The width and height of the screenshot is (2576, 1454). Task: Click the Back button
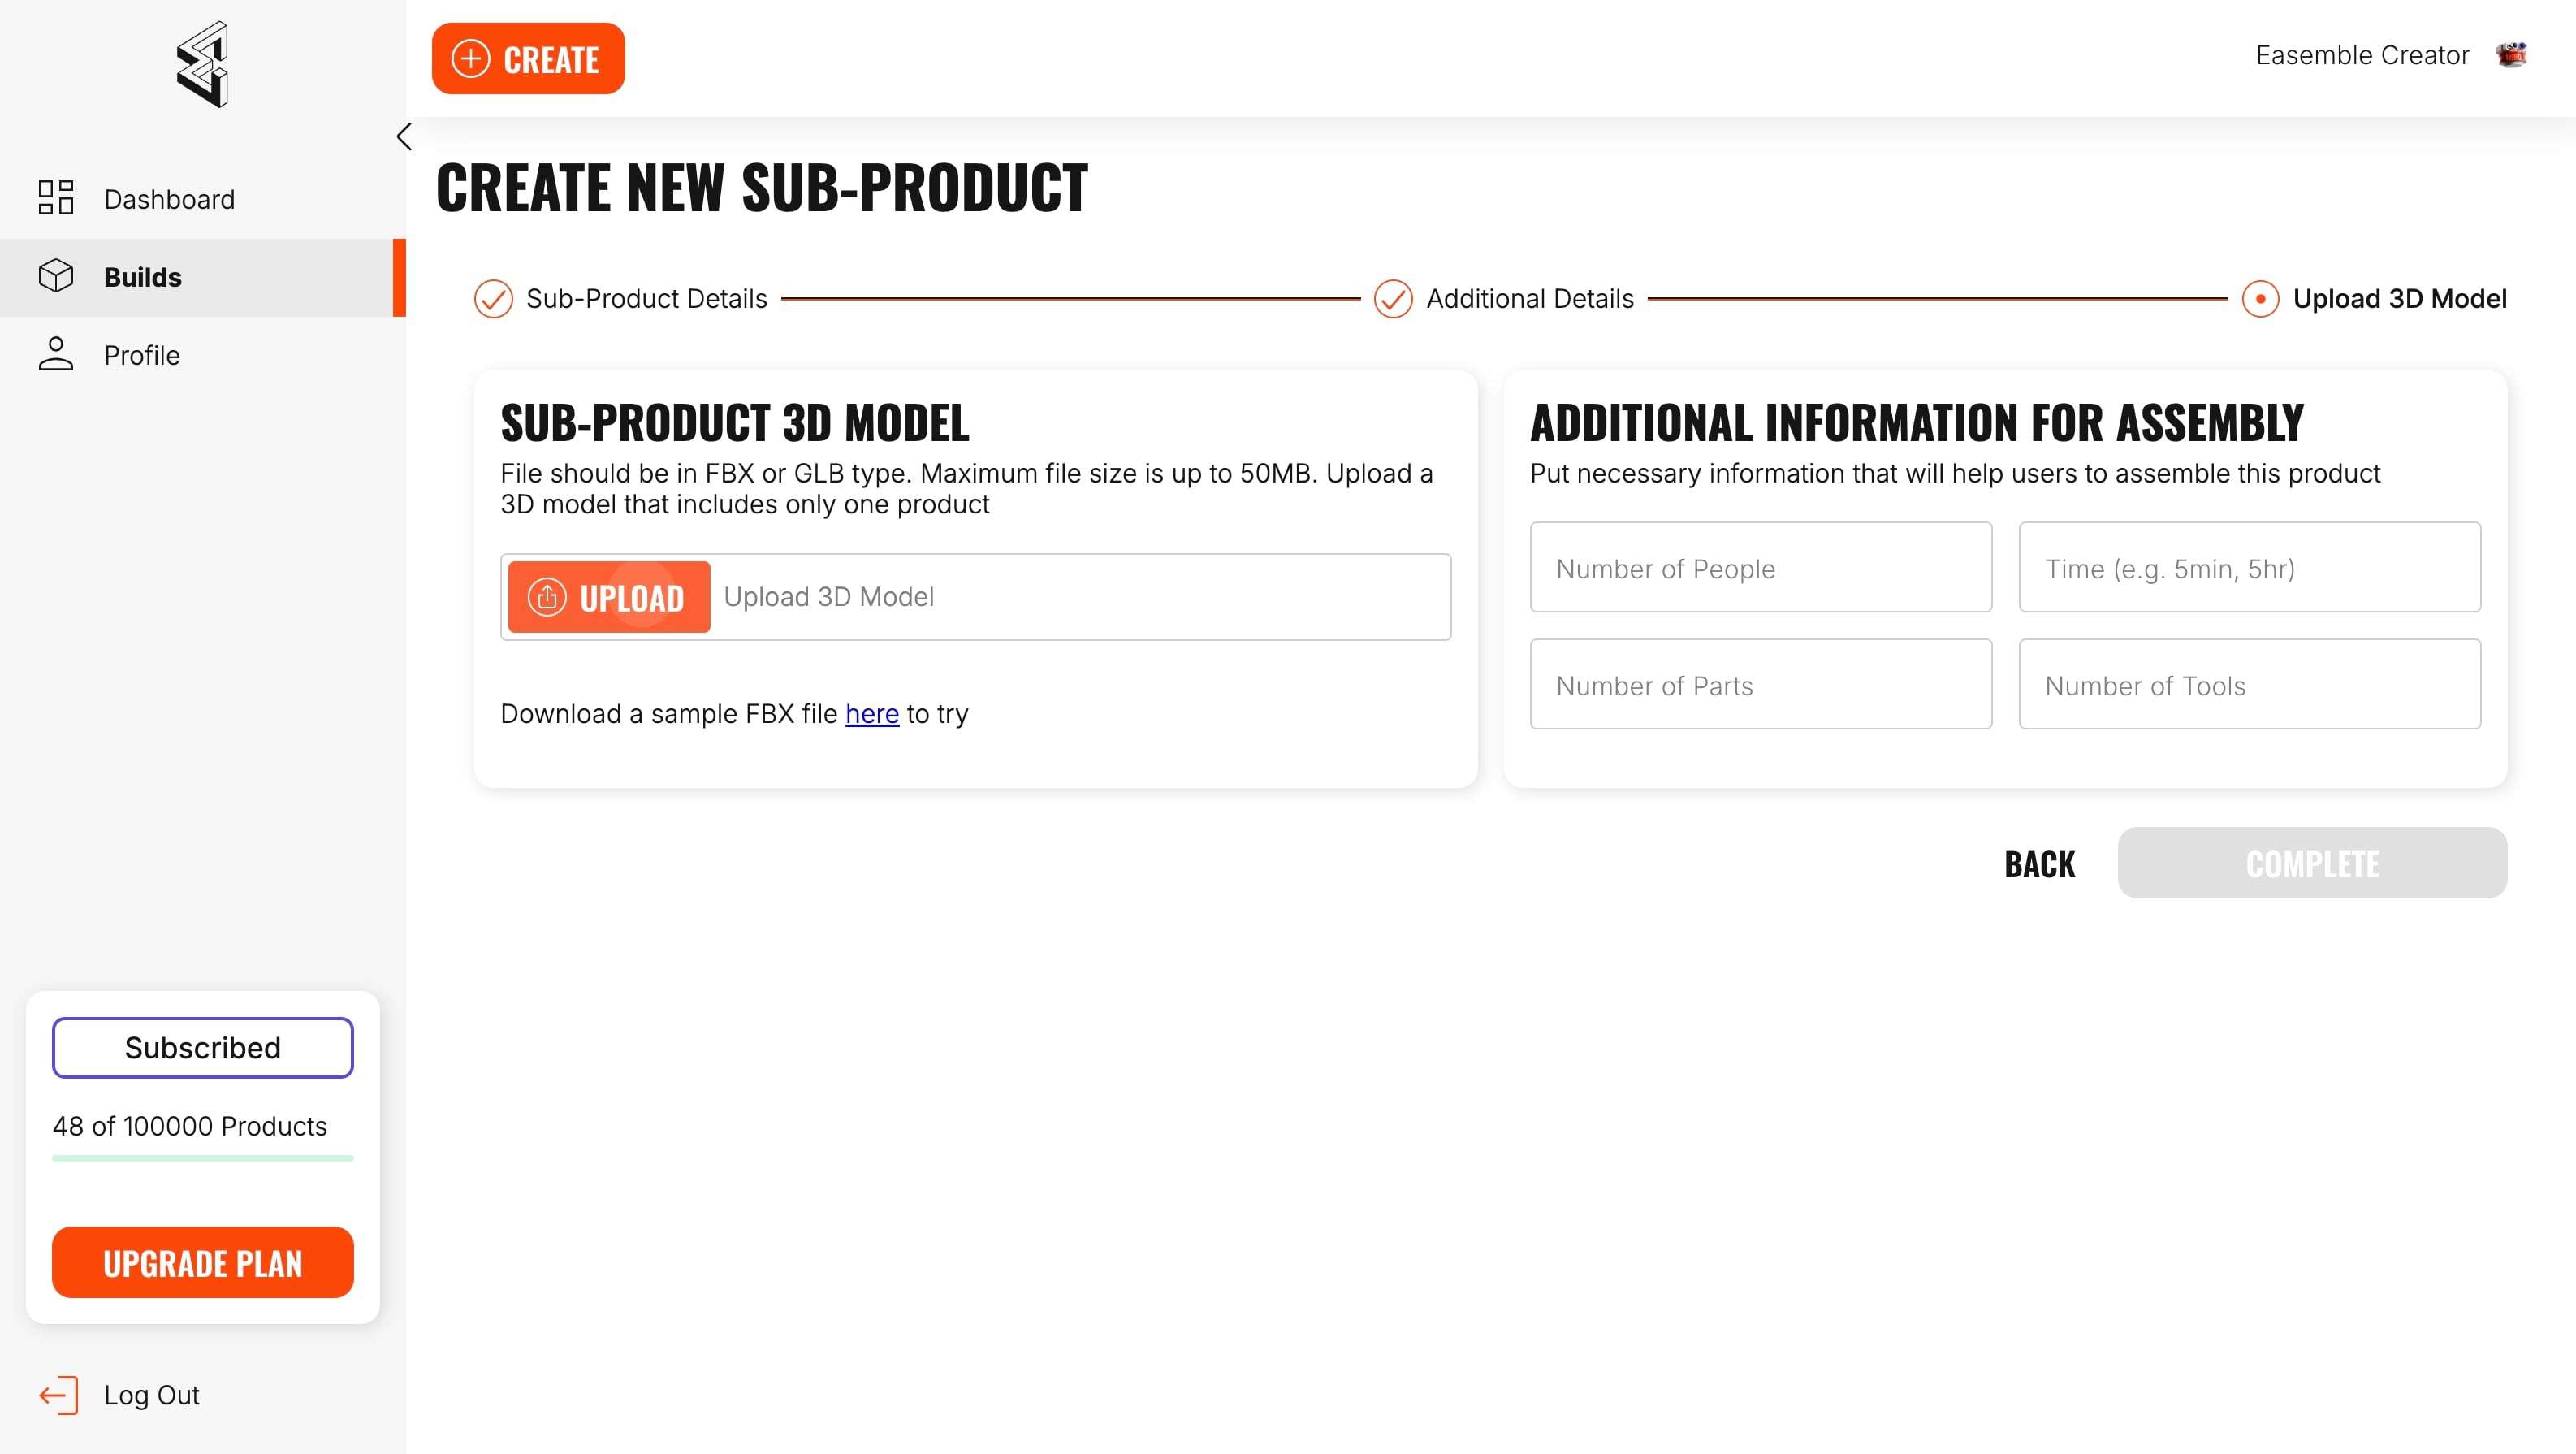coord(2039,863)
